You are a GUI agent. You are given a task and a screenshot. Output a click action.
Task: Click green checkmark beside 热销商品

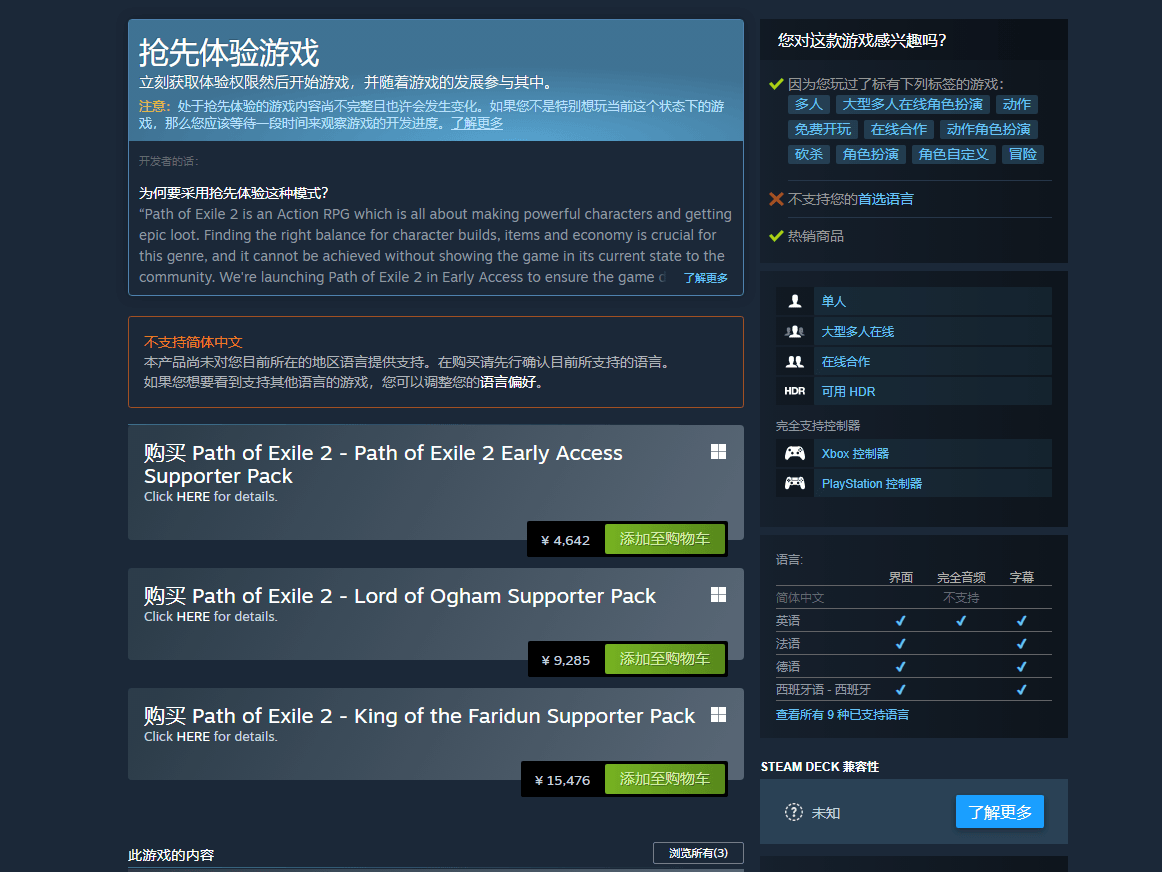point(776,236)
